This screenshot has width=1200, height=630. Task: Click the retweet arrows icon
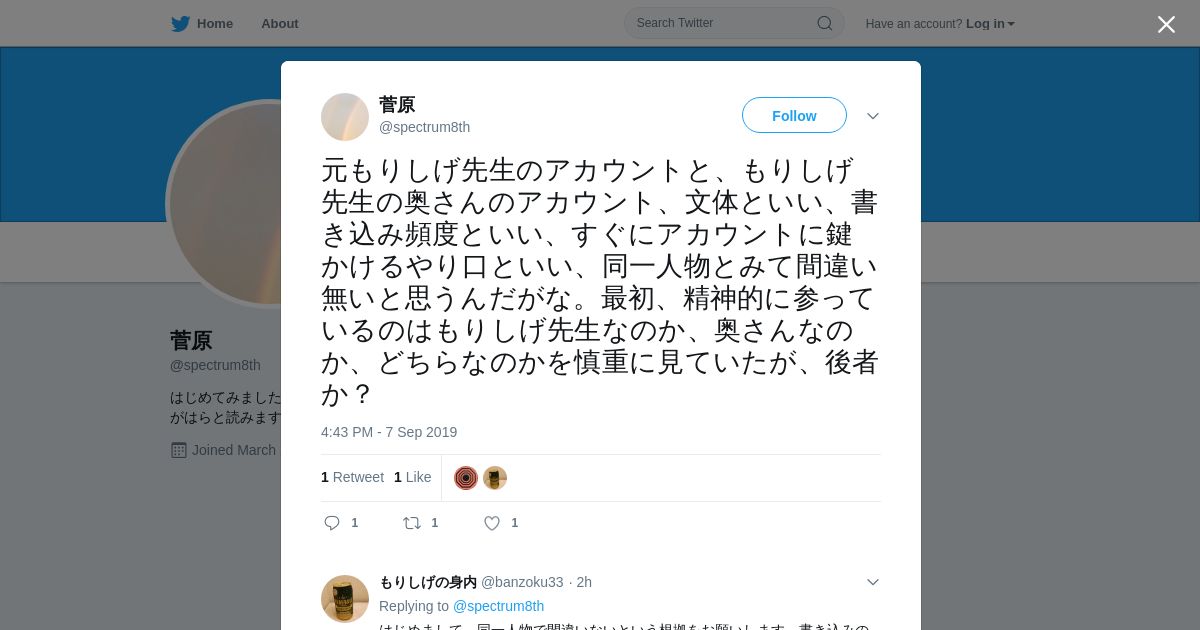tap(412, 523)
